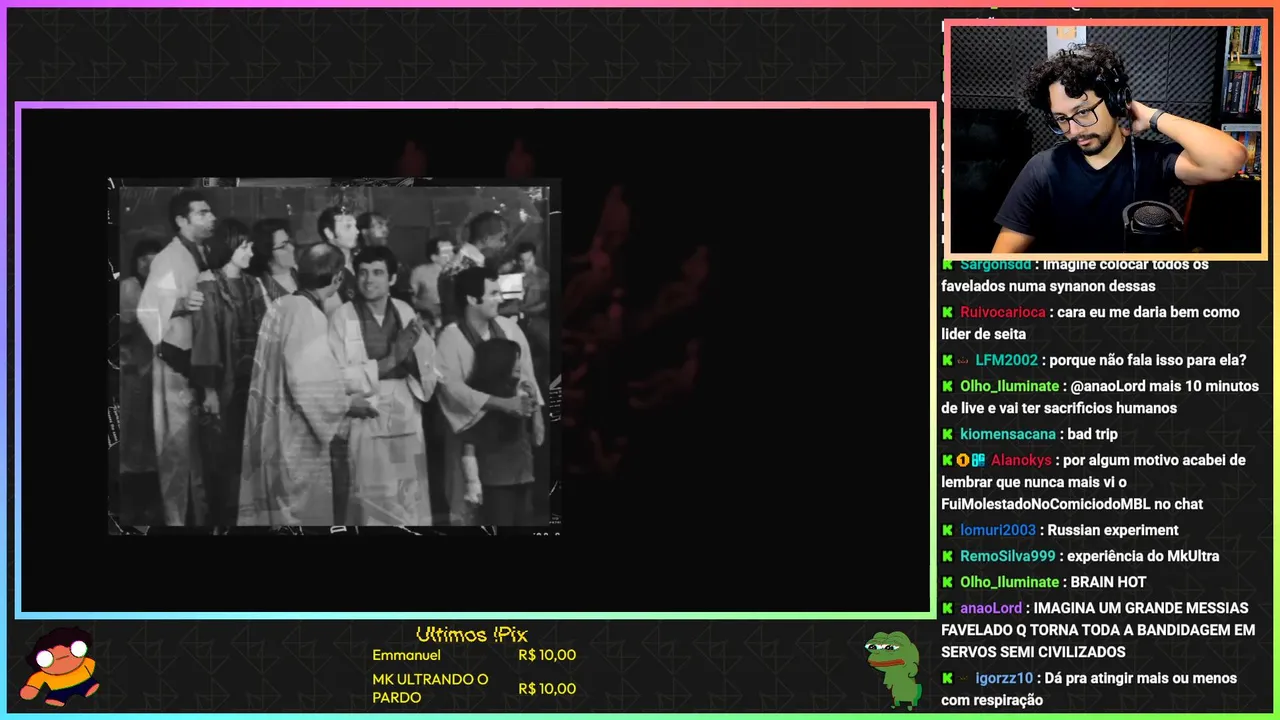Click the Kick icon beside the BRAIN HOT message
This screenshot has width=1280, height=720.
pyautogui.click(x=947, y=582)
